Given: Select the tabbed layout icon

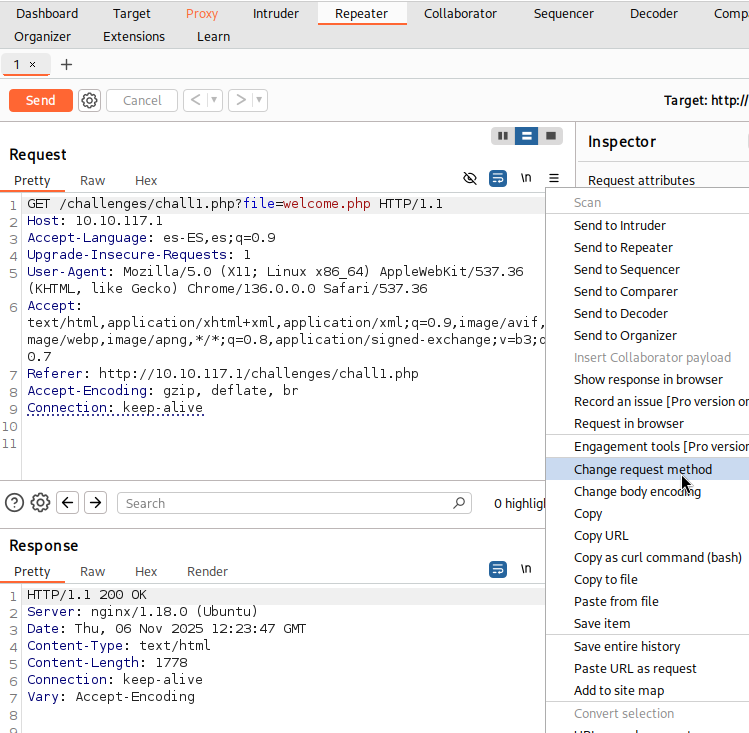Looking at the screenshot, I should coord(551,136).
